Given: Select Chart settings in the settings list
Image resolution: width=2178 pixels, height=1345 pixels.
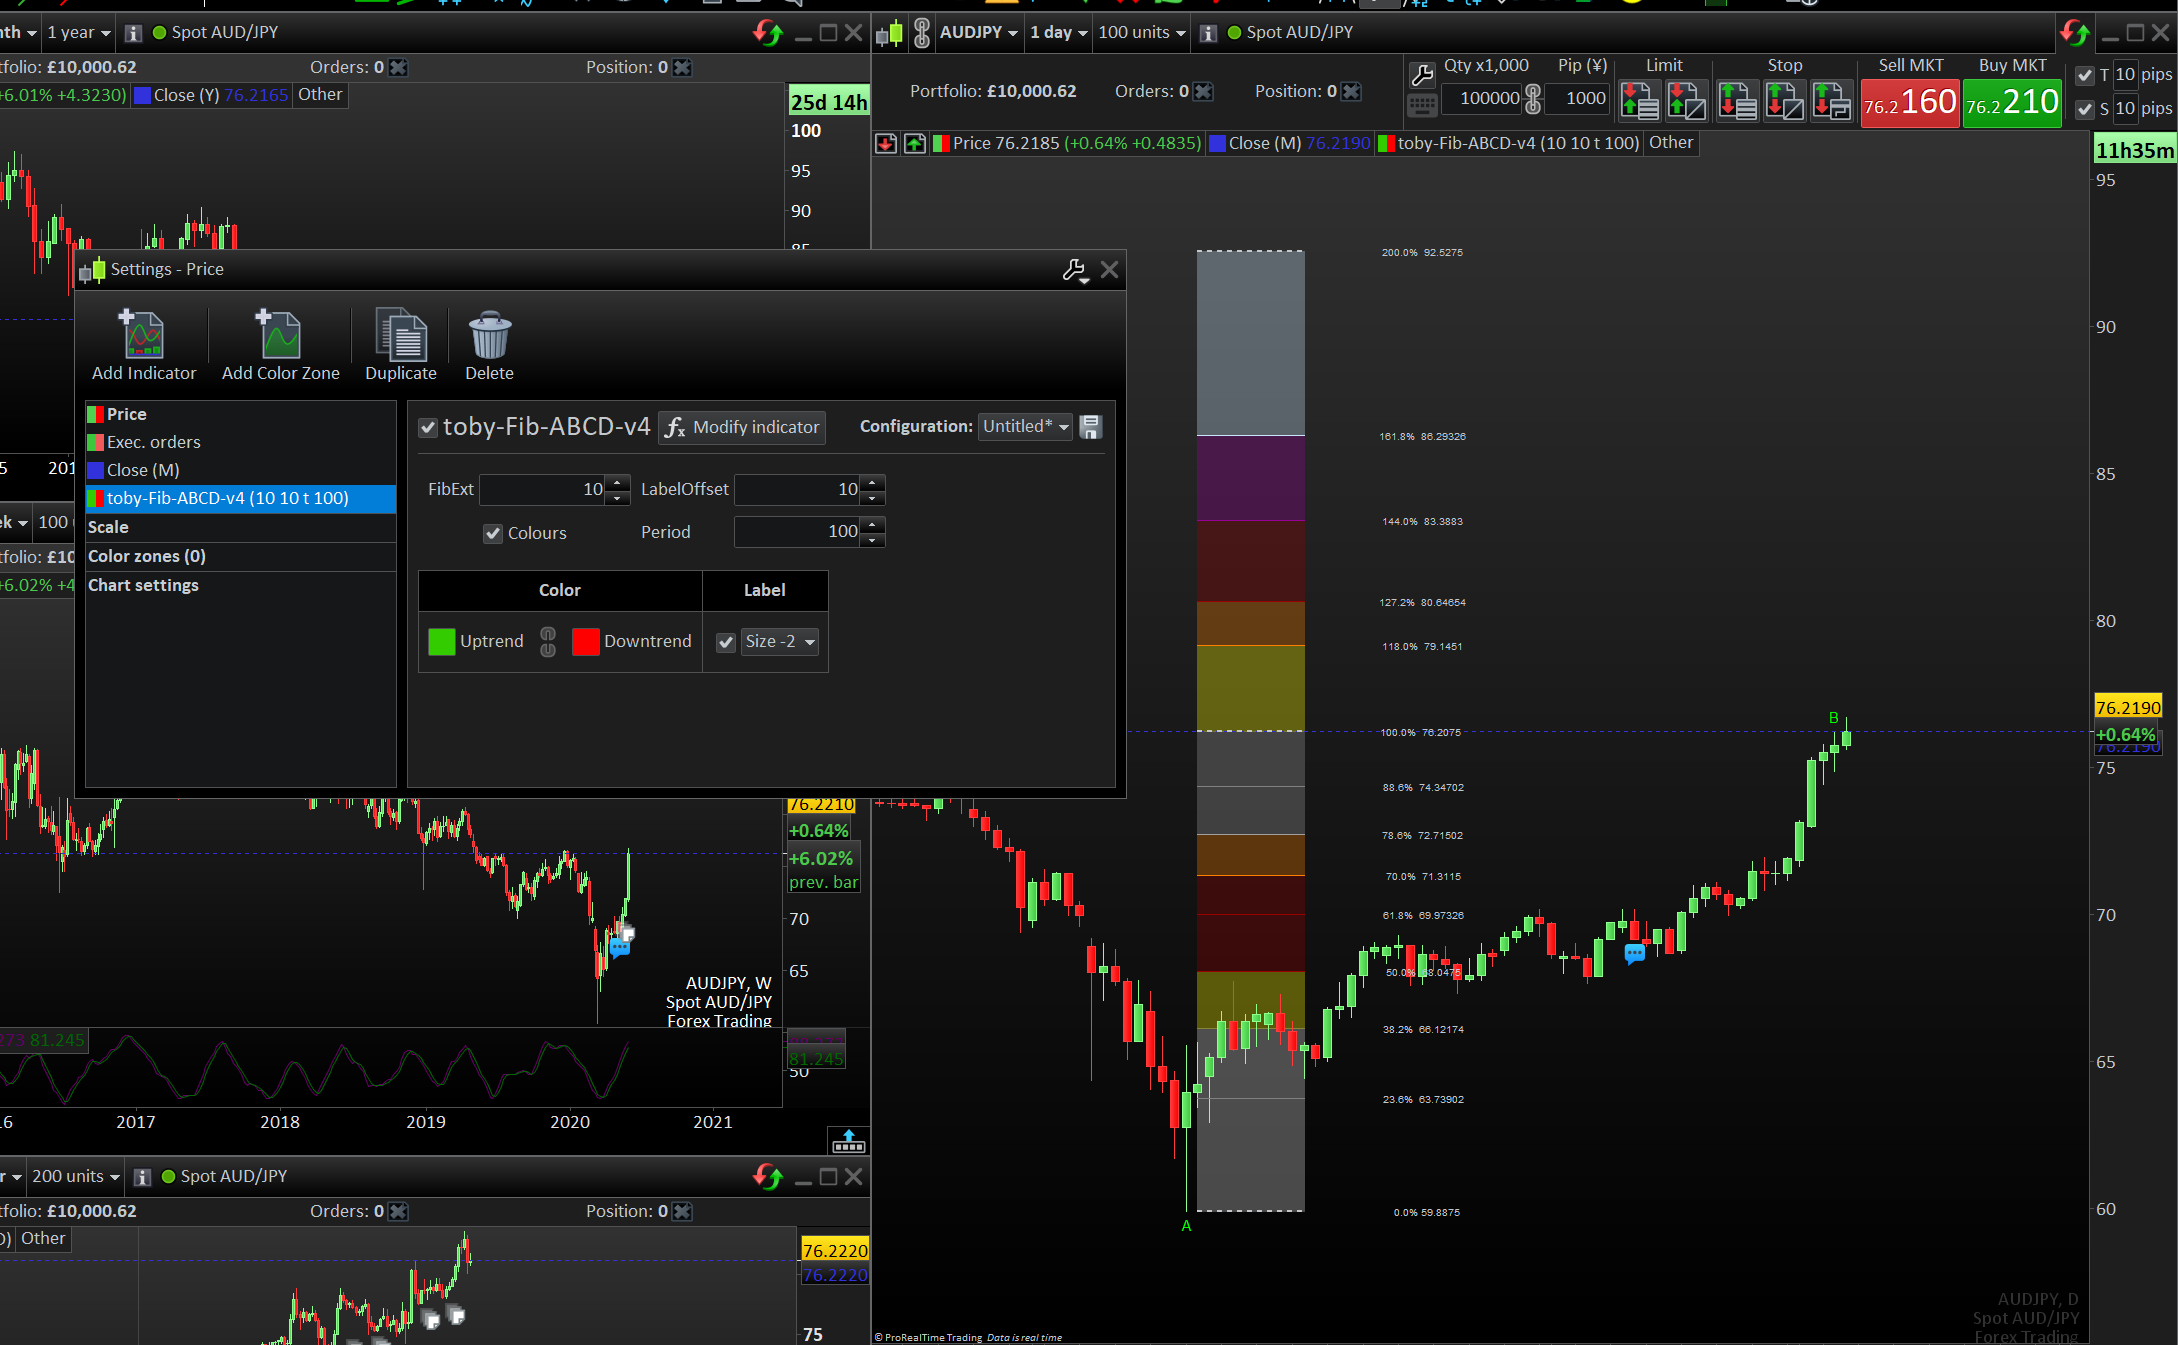Looking at the screenshot, I should [x=143, y=585].
